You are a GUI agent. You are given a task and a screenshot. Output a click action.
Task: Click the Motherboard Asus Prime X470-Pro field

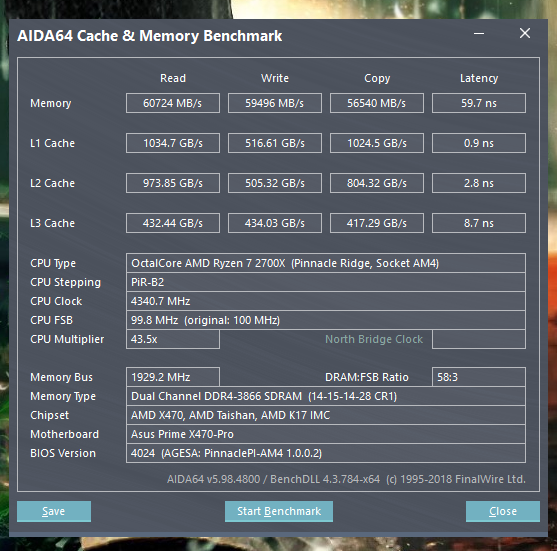[326, 434]
